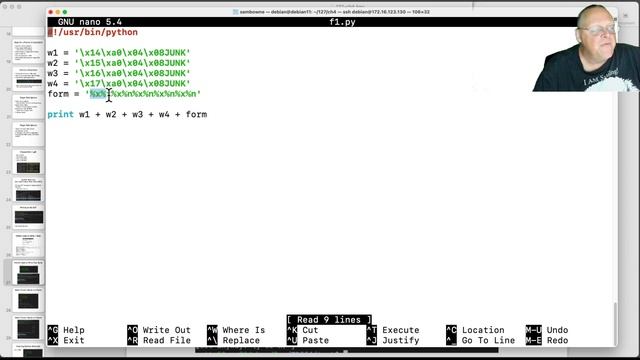This screenshot has width=640, height=360.
Task: Click the '[ Read 9 lines ]' status message
Action: (329, 320)
